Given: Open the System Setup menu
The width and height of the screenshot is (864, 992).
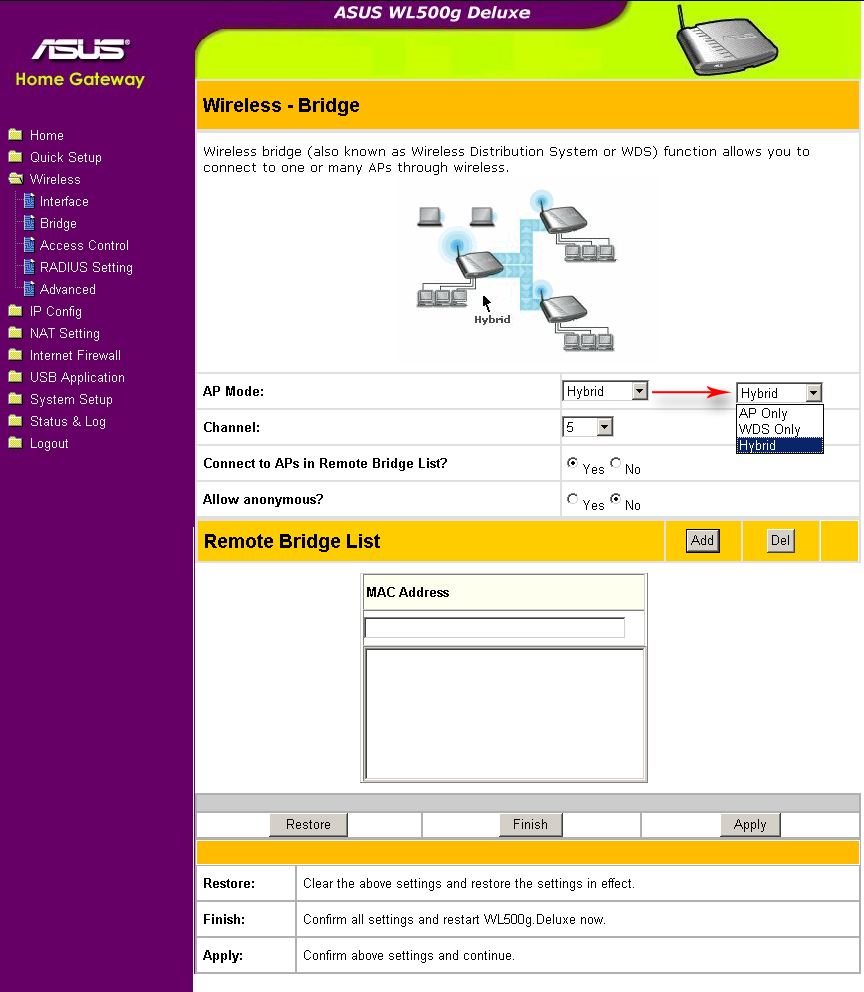Looking at the screenshot, I should [71, 400].
